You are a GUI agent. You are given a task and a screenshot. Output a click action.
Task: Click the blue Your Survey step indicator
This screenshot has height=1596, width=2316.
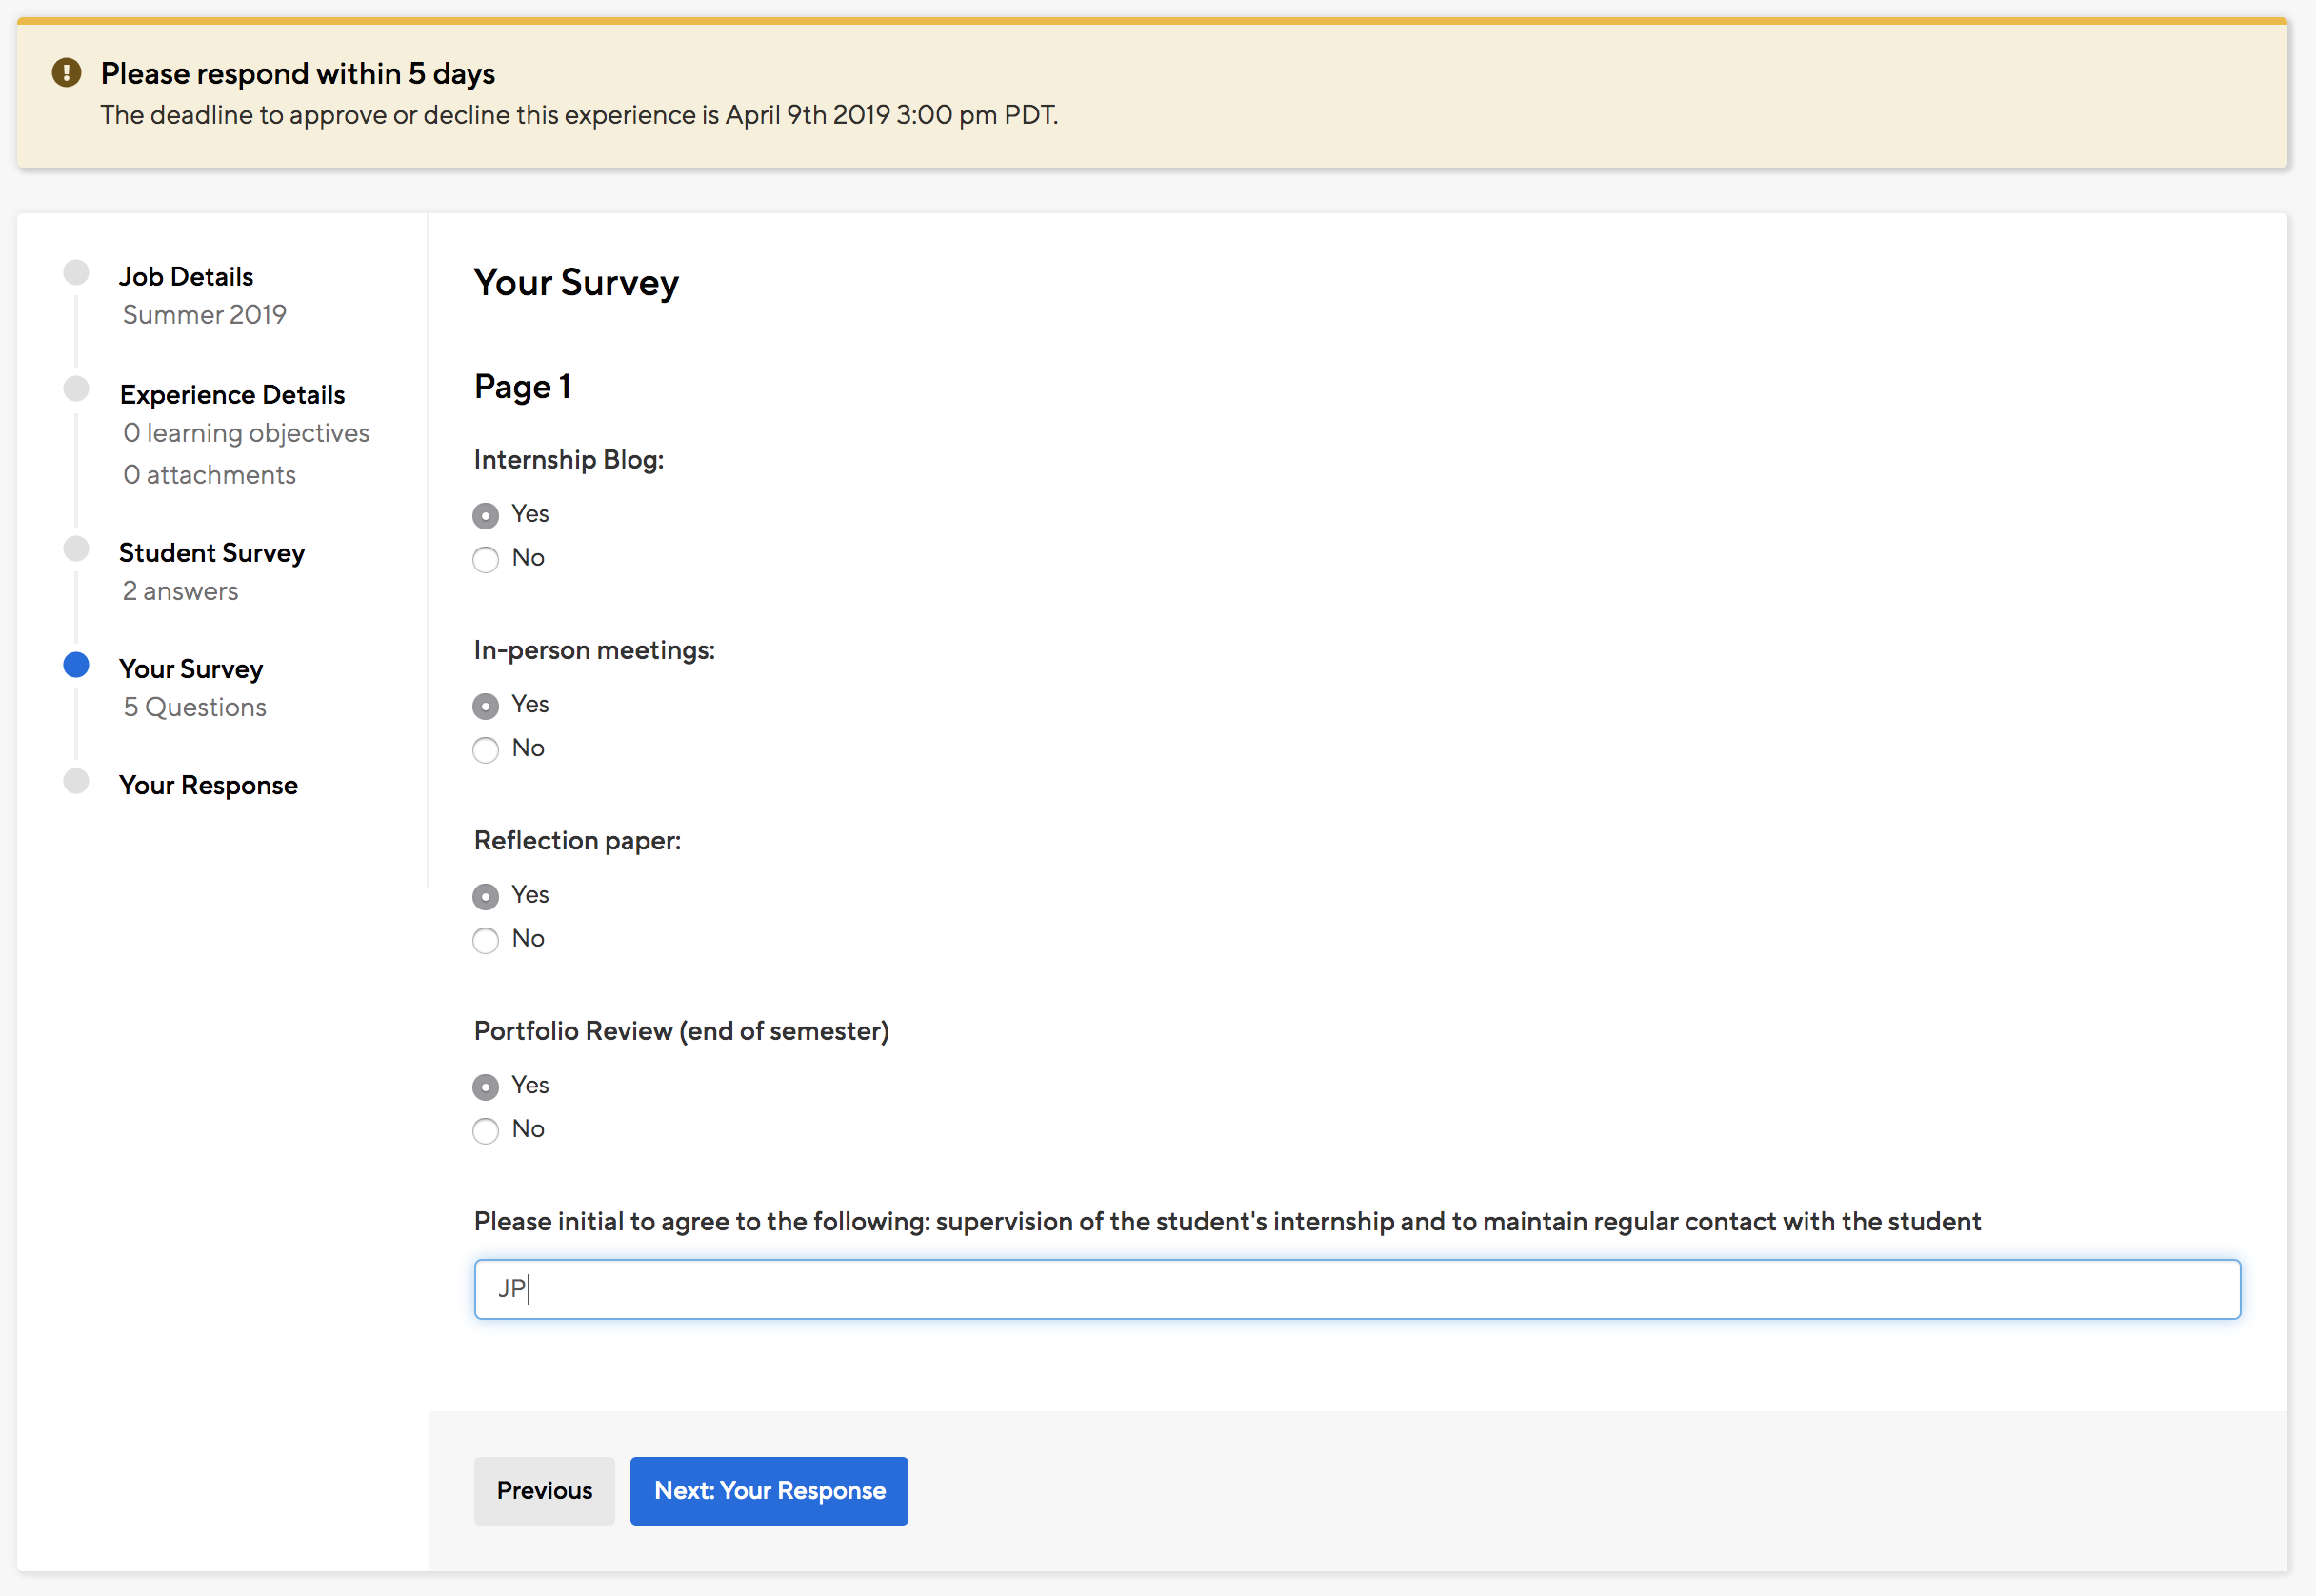click(76, 665)
